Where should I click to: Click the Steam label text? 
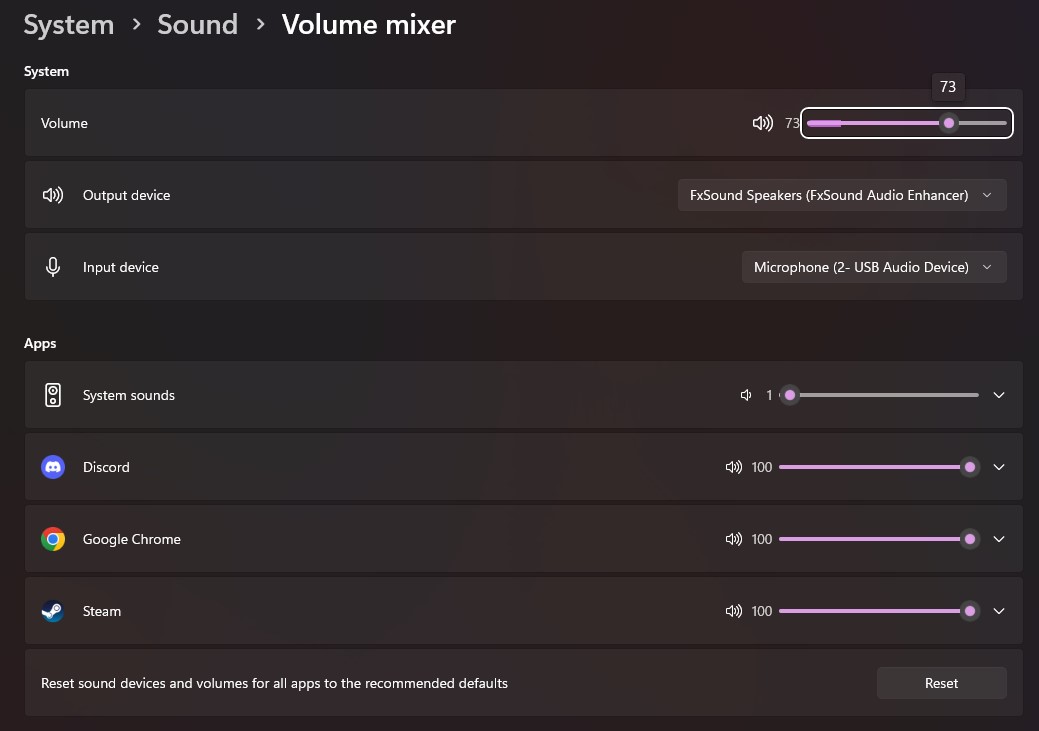(102, 611)
